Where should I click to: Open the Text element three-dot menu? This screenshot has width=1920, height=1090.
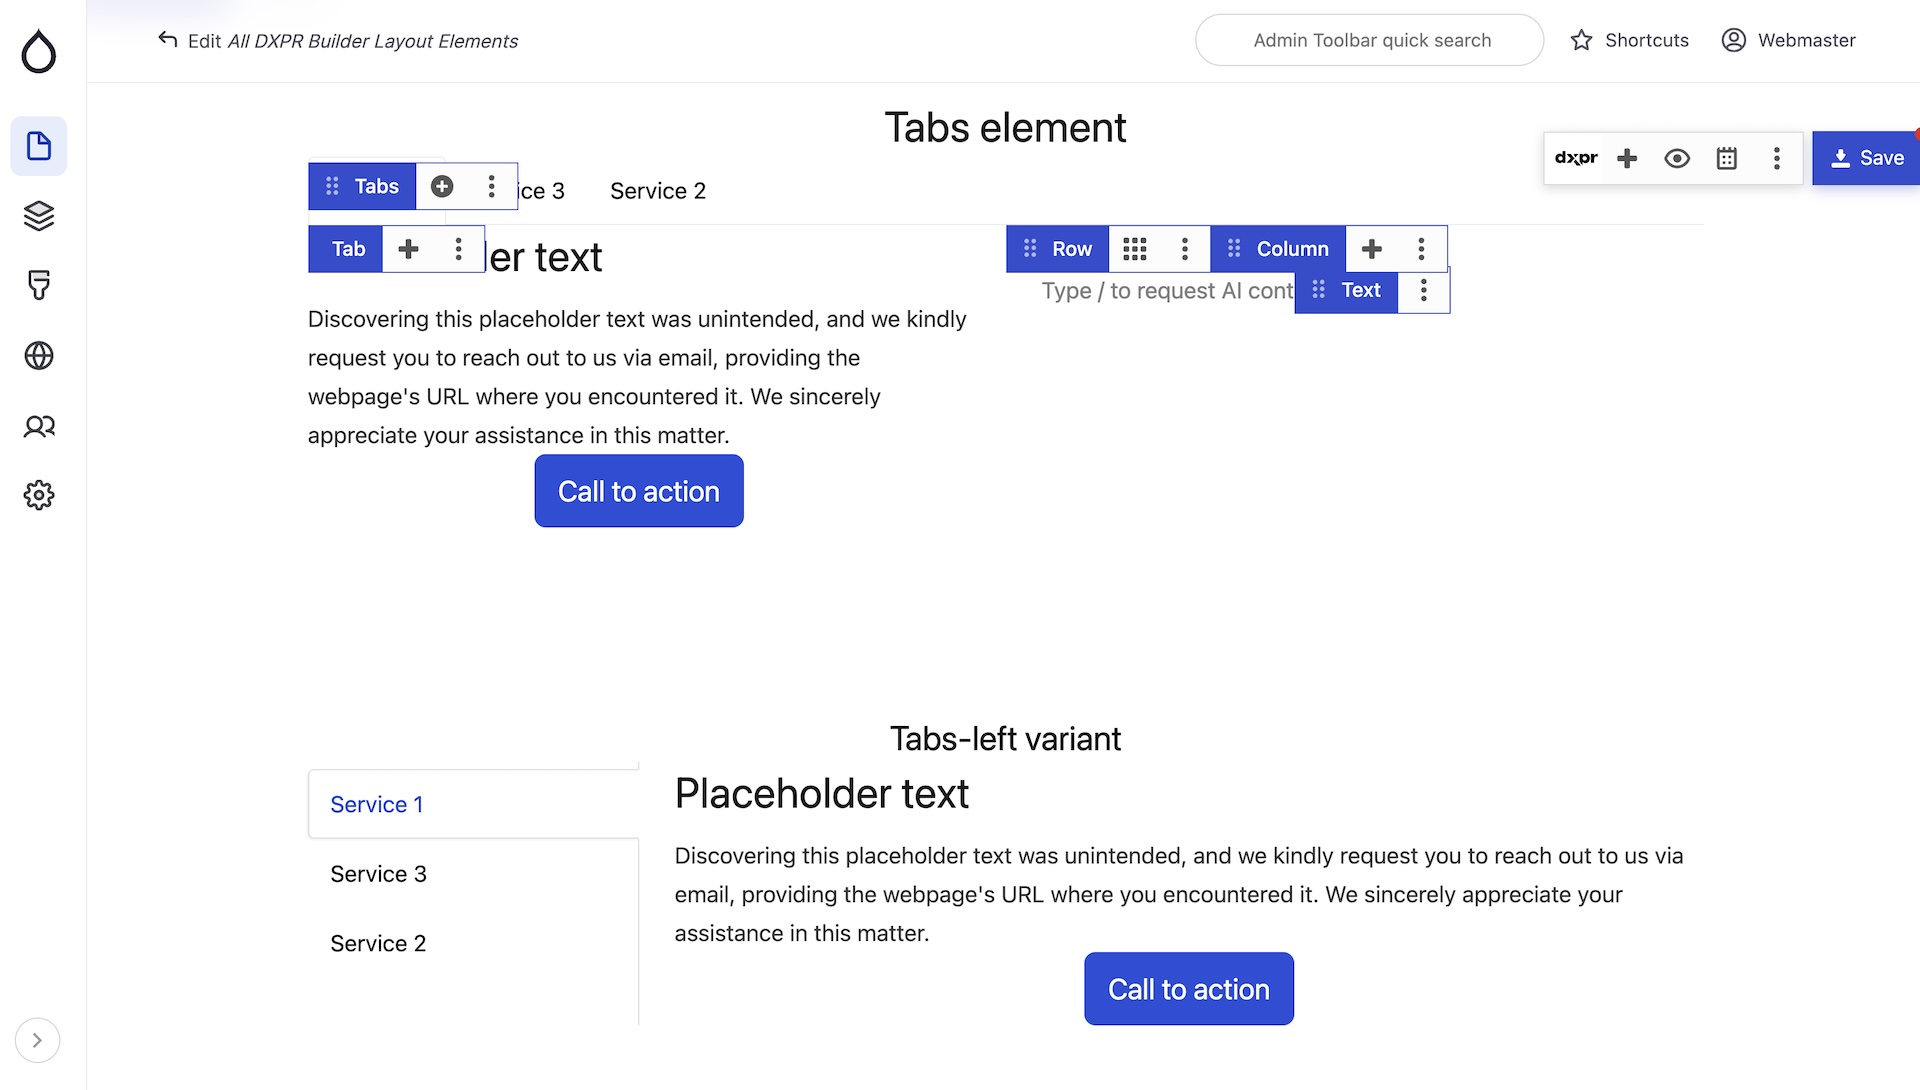click(x=1424, y=291)
